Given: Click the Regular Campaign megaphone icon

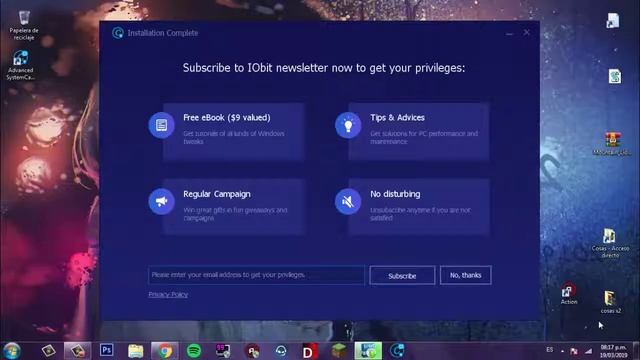Looking at the screenshot, I should pyautogui.click(x=162, y=201).
